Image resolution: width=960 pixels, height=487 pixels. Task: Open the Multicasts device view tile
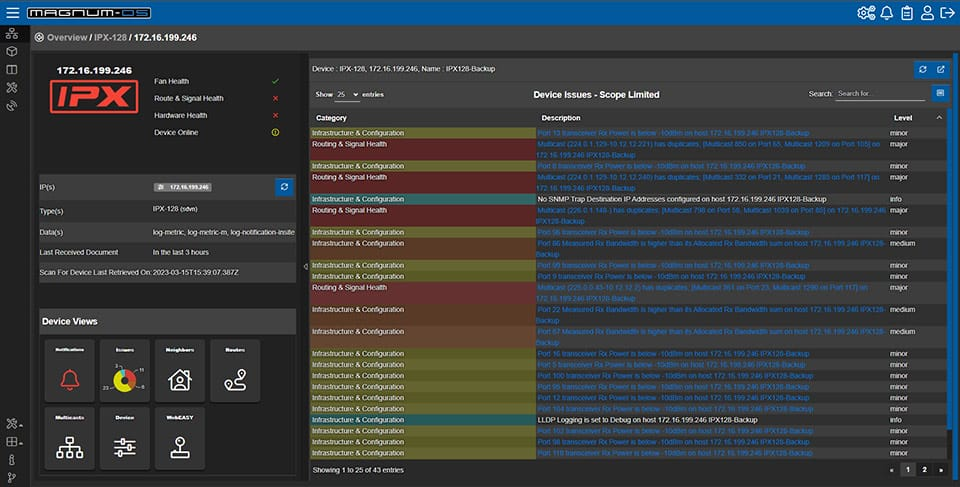tap(70, 439)
